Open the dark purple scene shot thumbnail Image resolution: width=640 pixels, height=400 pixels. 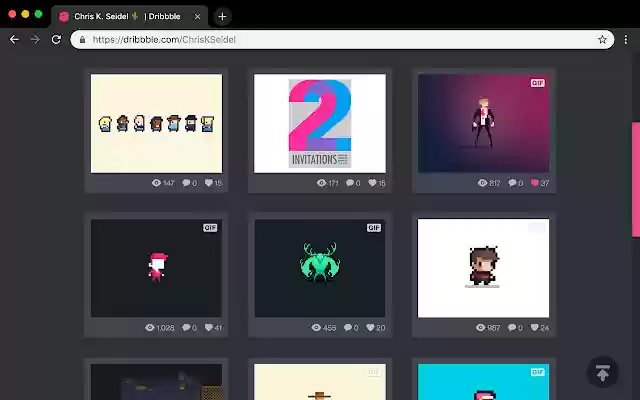click(x=156, y=382)
